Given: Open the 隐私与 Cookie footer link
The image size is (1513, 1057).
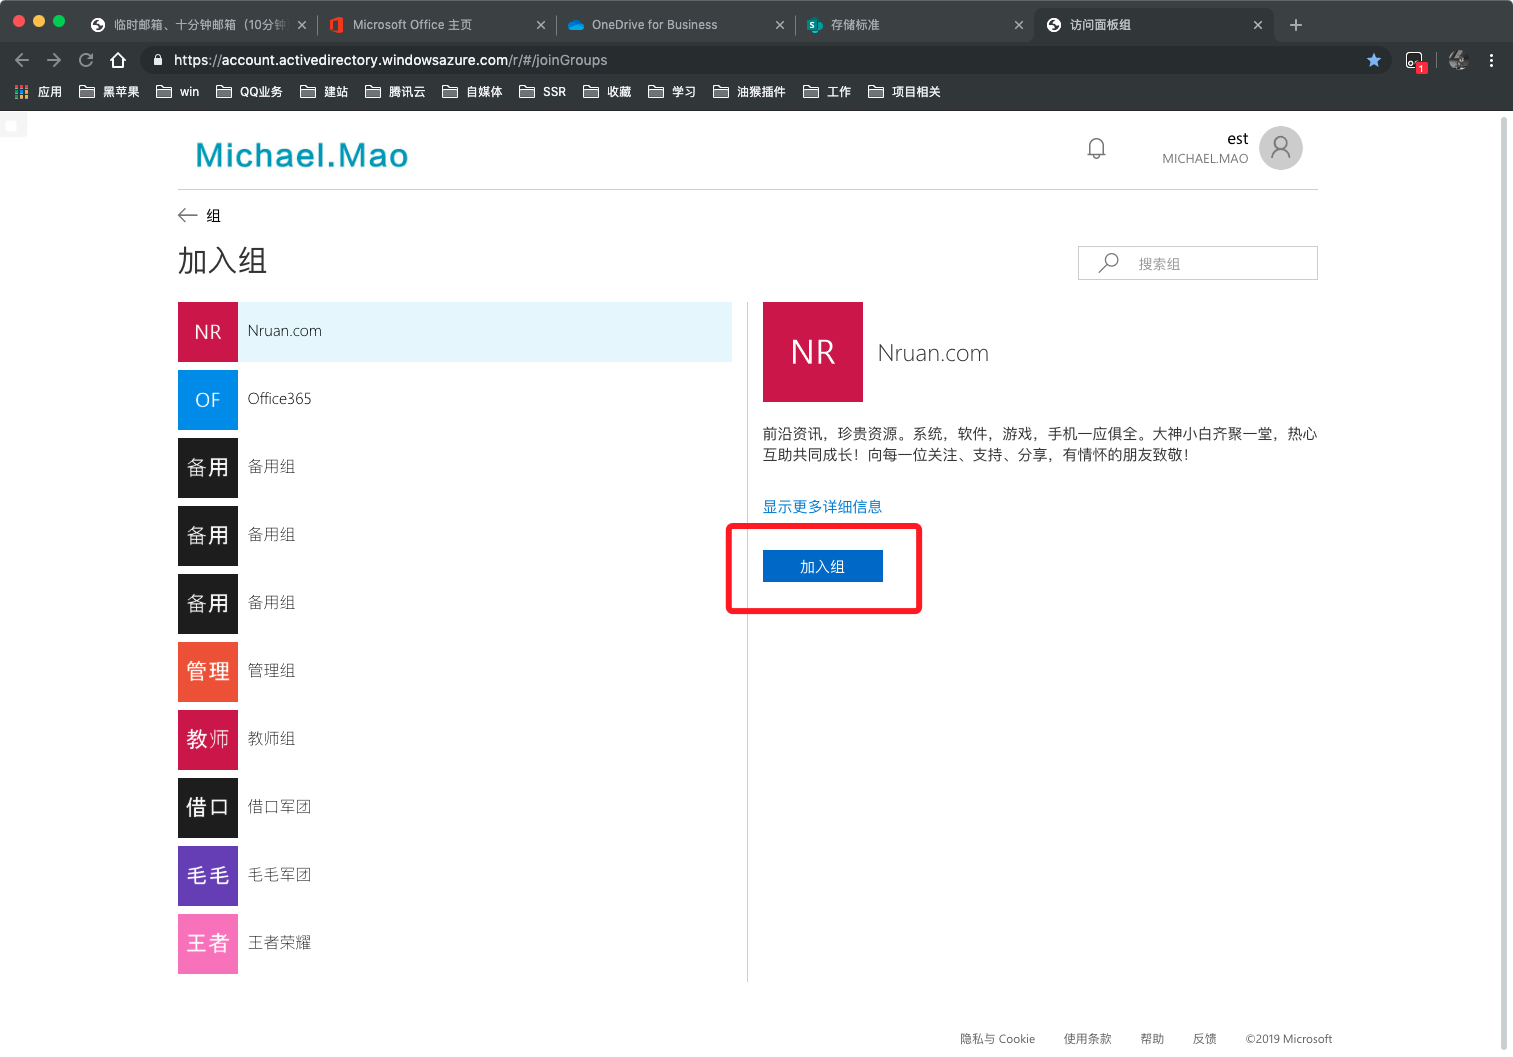Looking at the screenshot, I should (x=997, y=1039).
